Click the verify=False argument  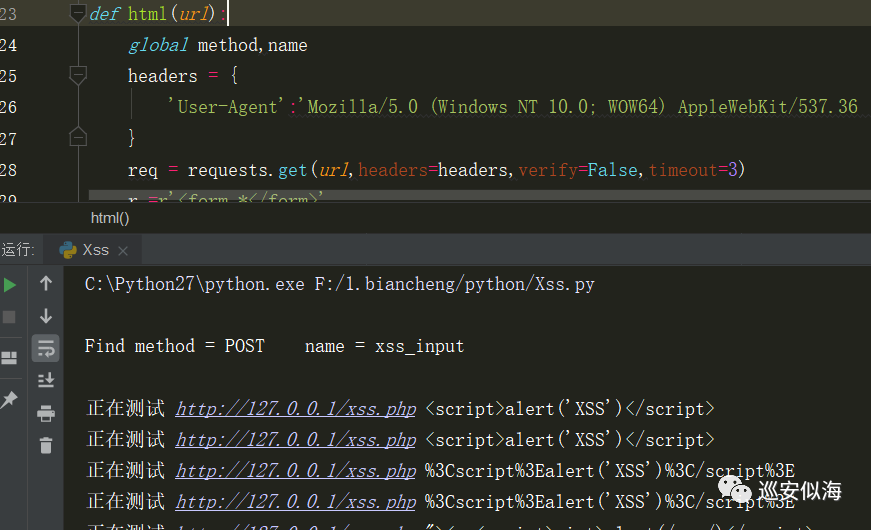coord(578,170)
